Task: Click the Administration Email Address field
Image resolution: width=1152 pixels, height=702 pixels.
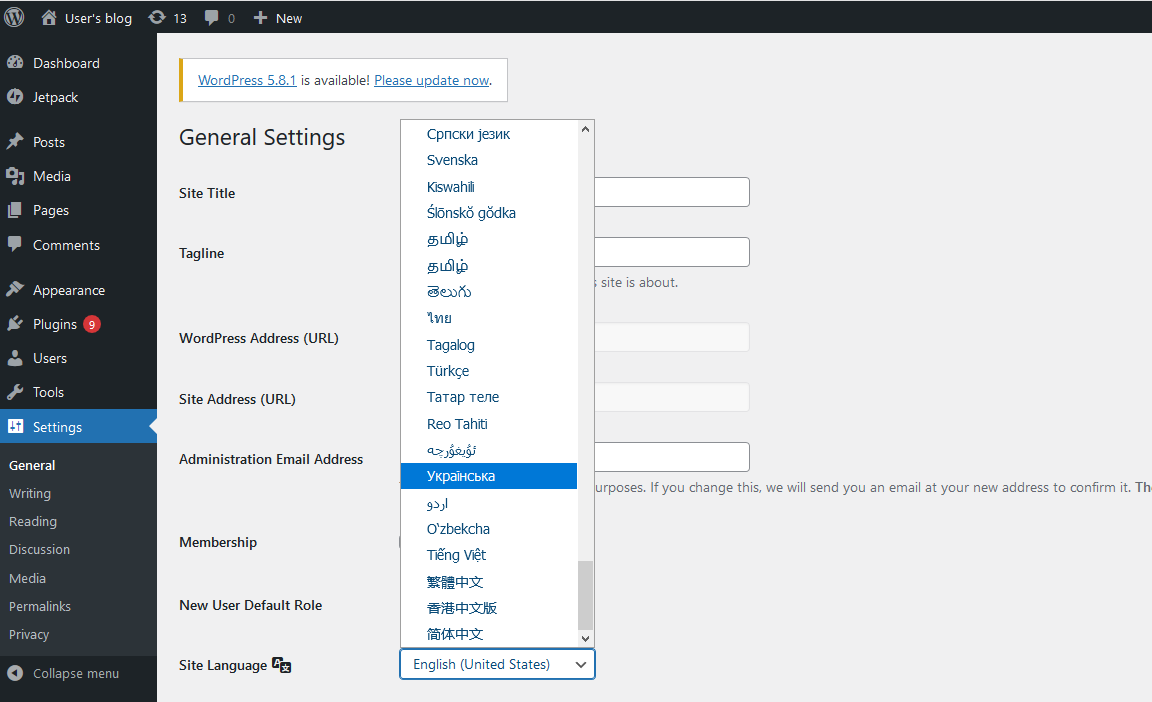Action: point(672,457)
